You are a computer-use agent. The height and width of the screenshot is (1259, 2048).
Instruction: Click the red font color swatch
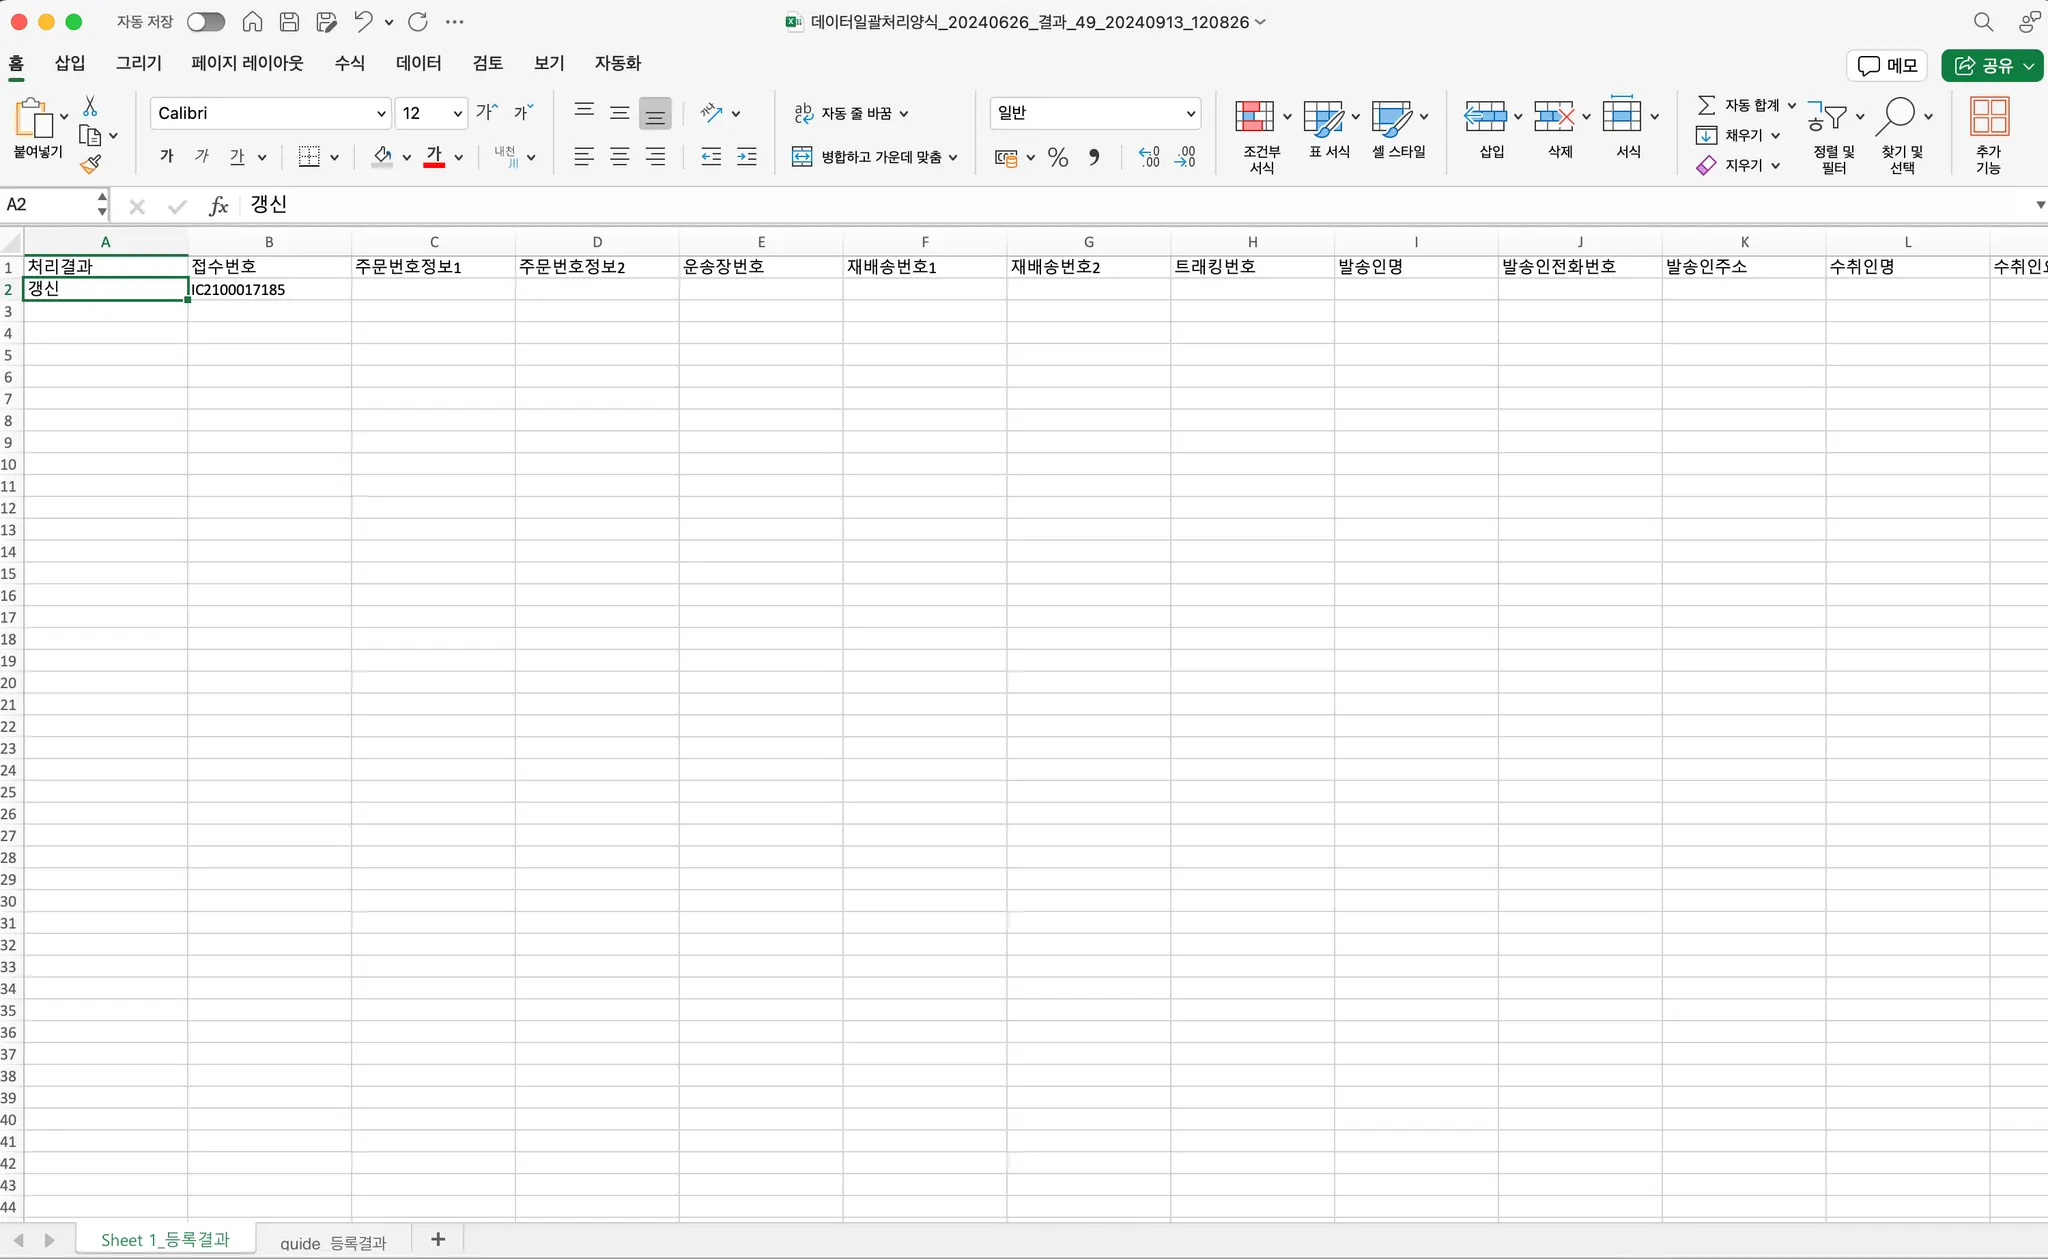click(x=434, y=158)
